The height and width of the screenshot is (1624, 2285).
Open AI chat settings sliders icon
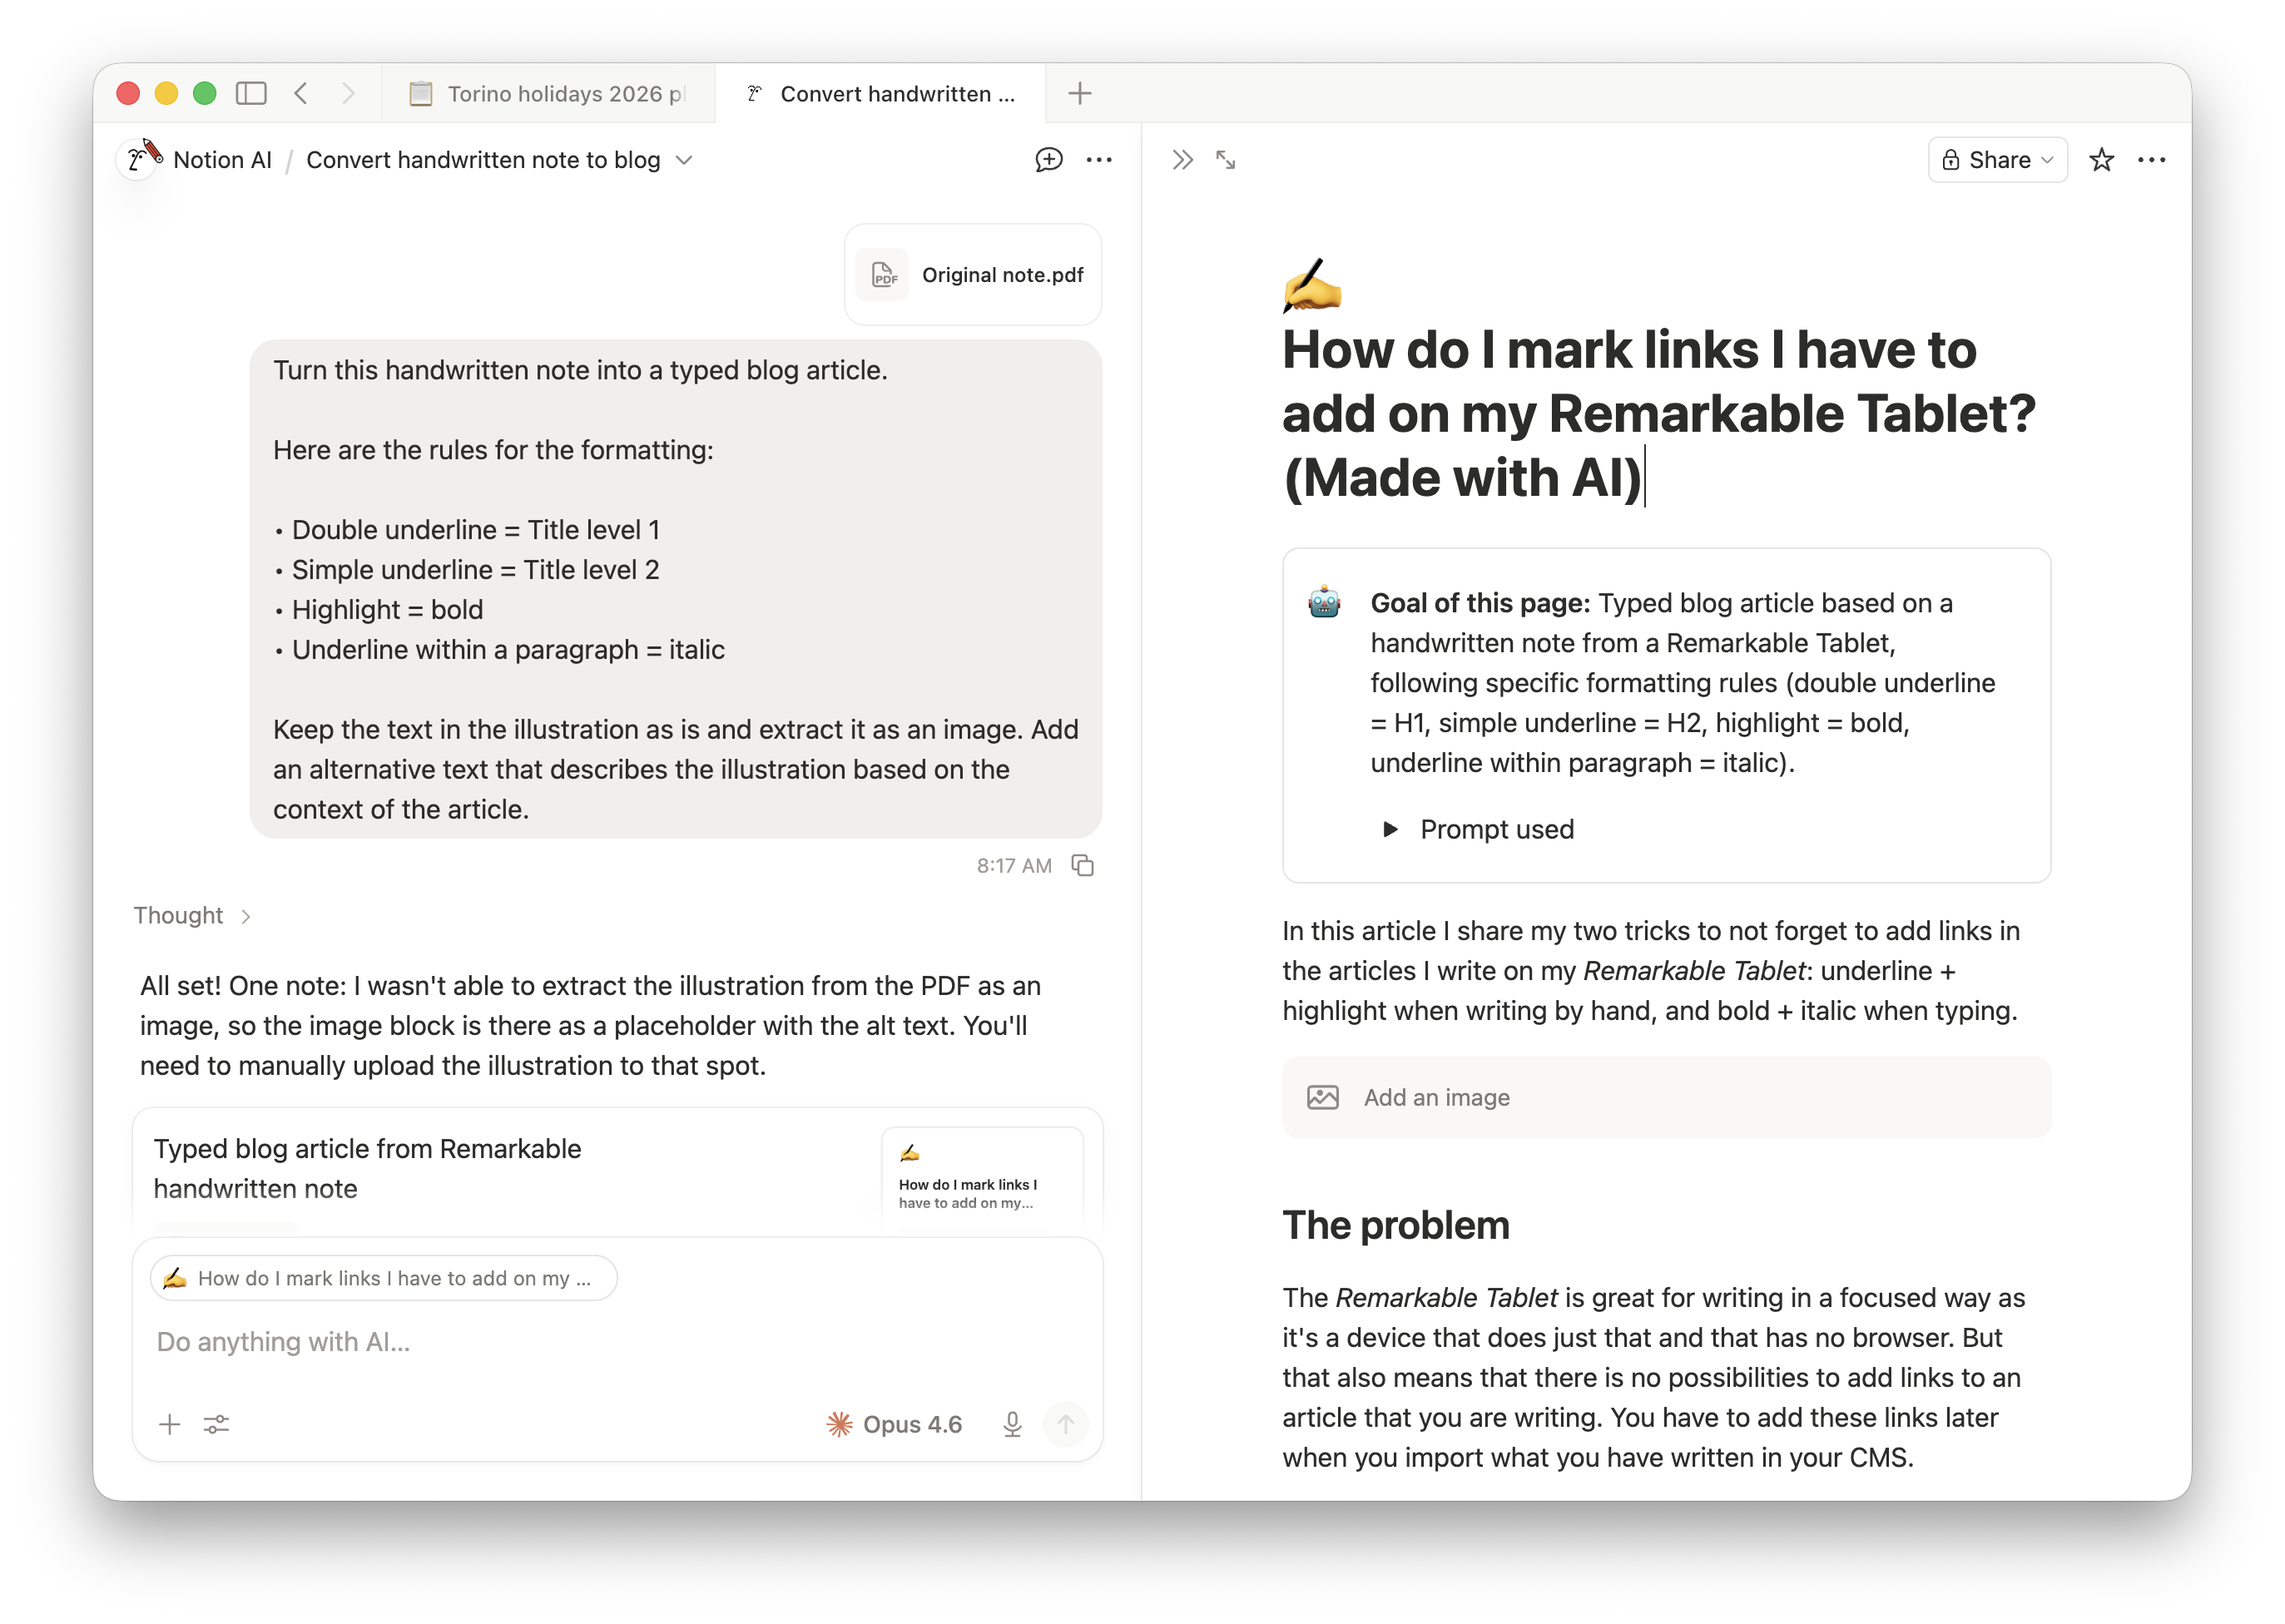(216, 1424)
